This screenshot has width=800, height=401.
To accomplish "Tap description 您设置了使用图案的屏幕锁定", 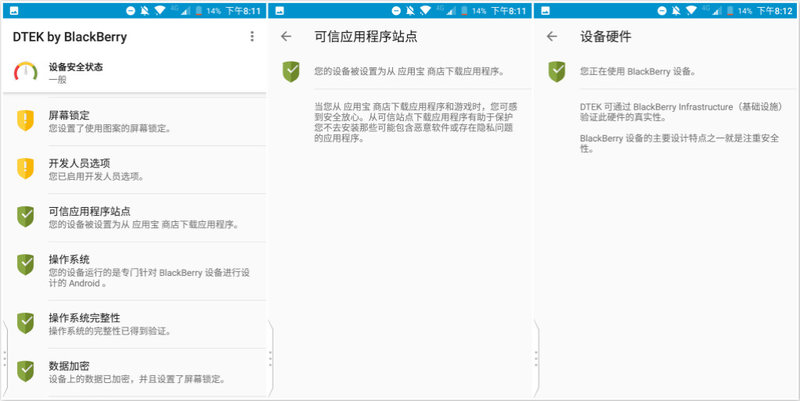I will [x=110, y=129].
